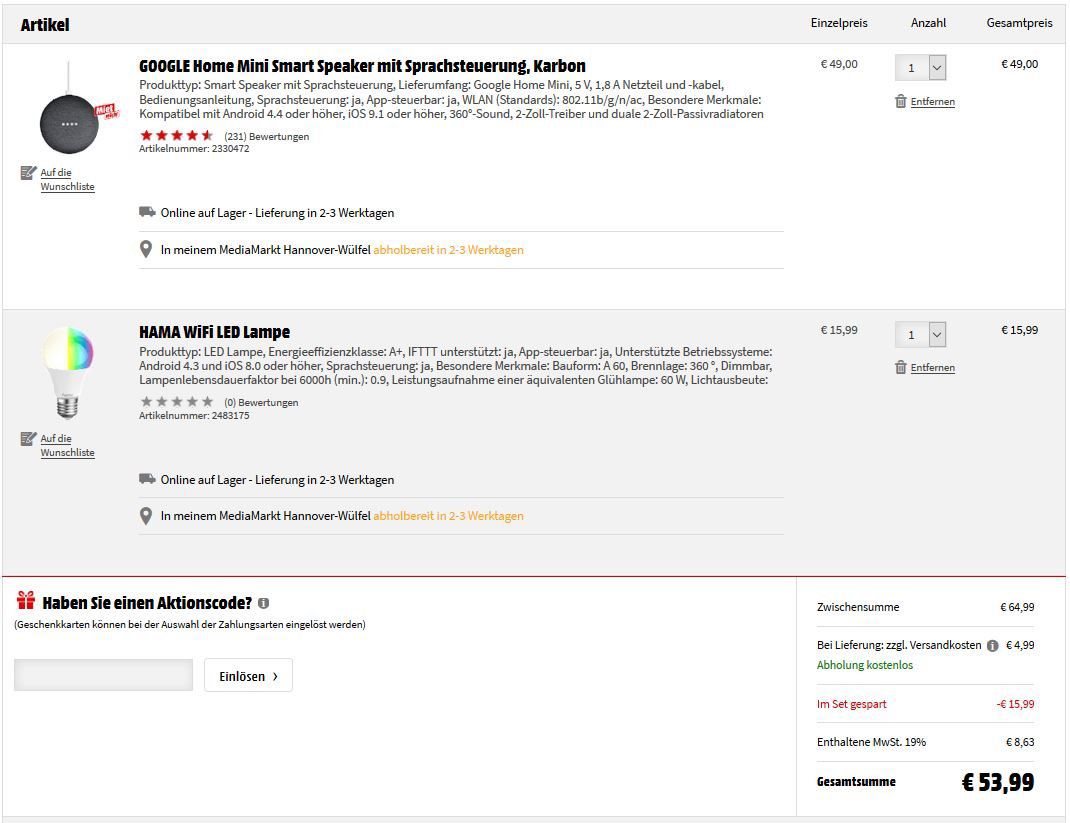Screen dimensions: 1070x823
Task: Click the delivery truck icon for Google Home Mini
Action: click(x=147, y=212)
